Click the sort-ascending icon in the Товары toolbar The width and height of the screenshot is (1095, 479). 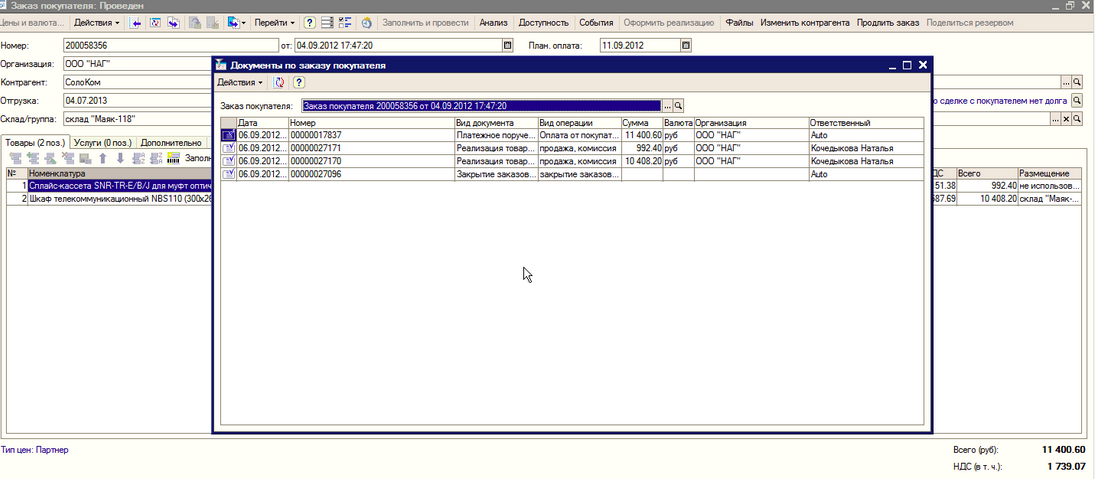click(x=138, y=158)
